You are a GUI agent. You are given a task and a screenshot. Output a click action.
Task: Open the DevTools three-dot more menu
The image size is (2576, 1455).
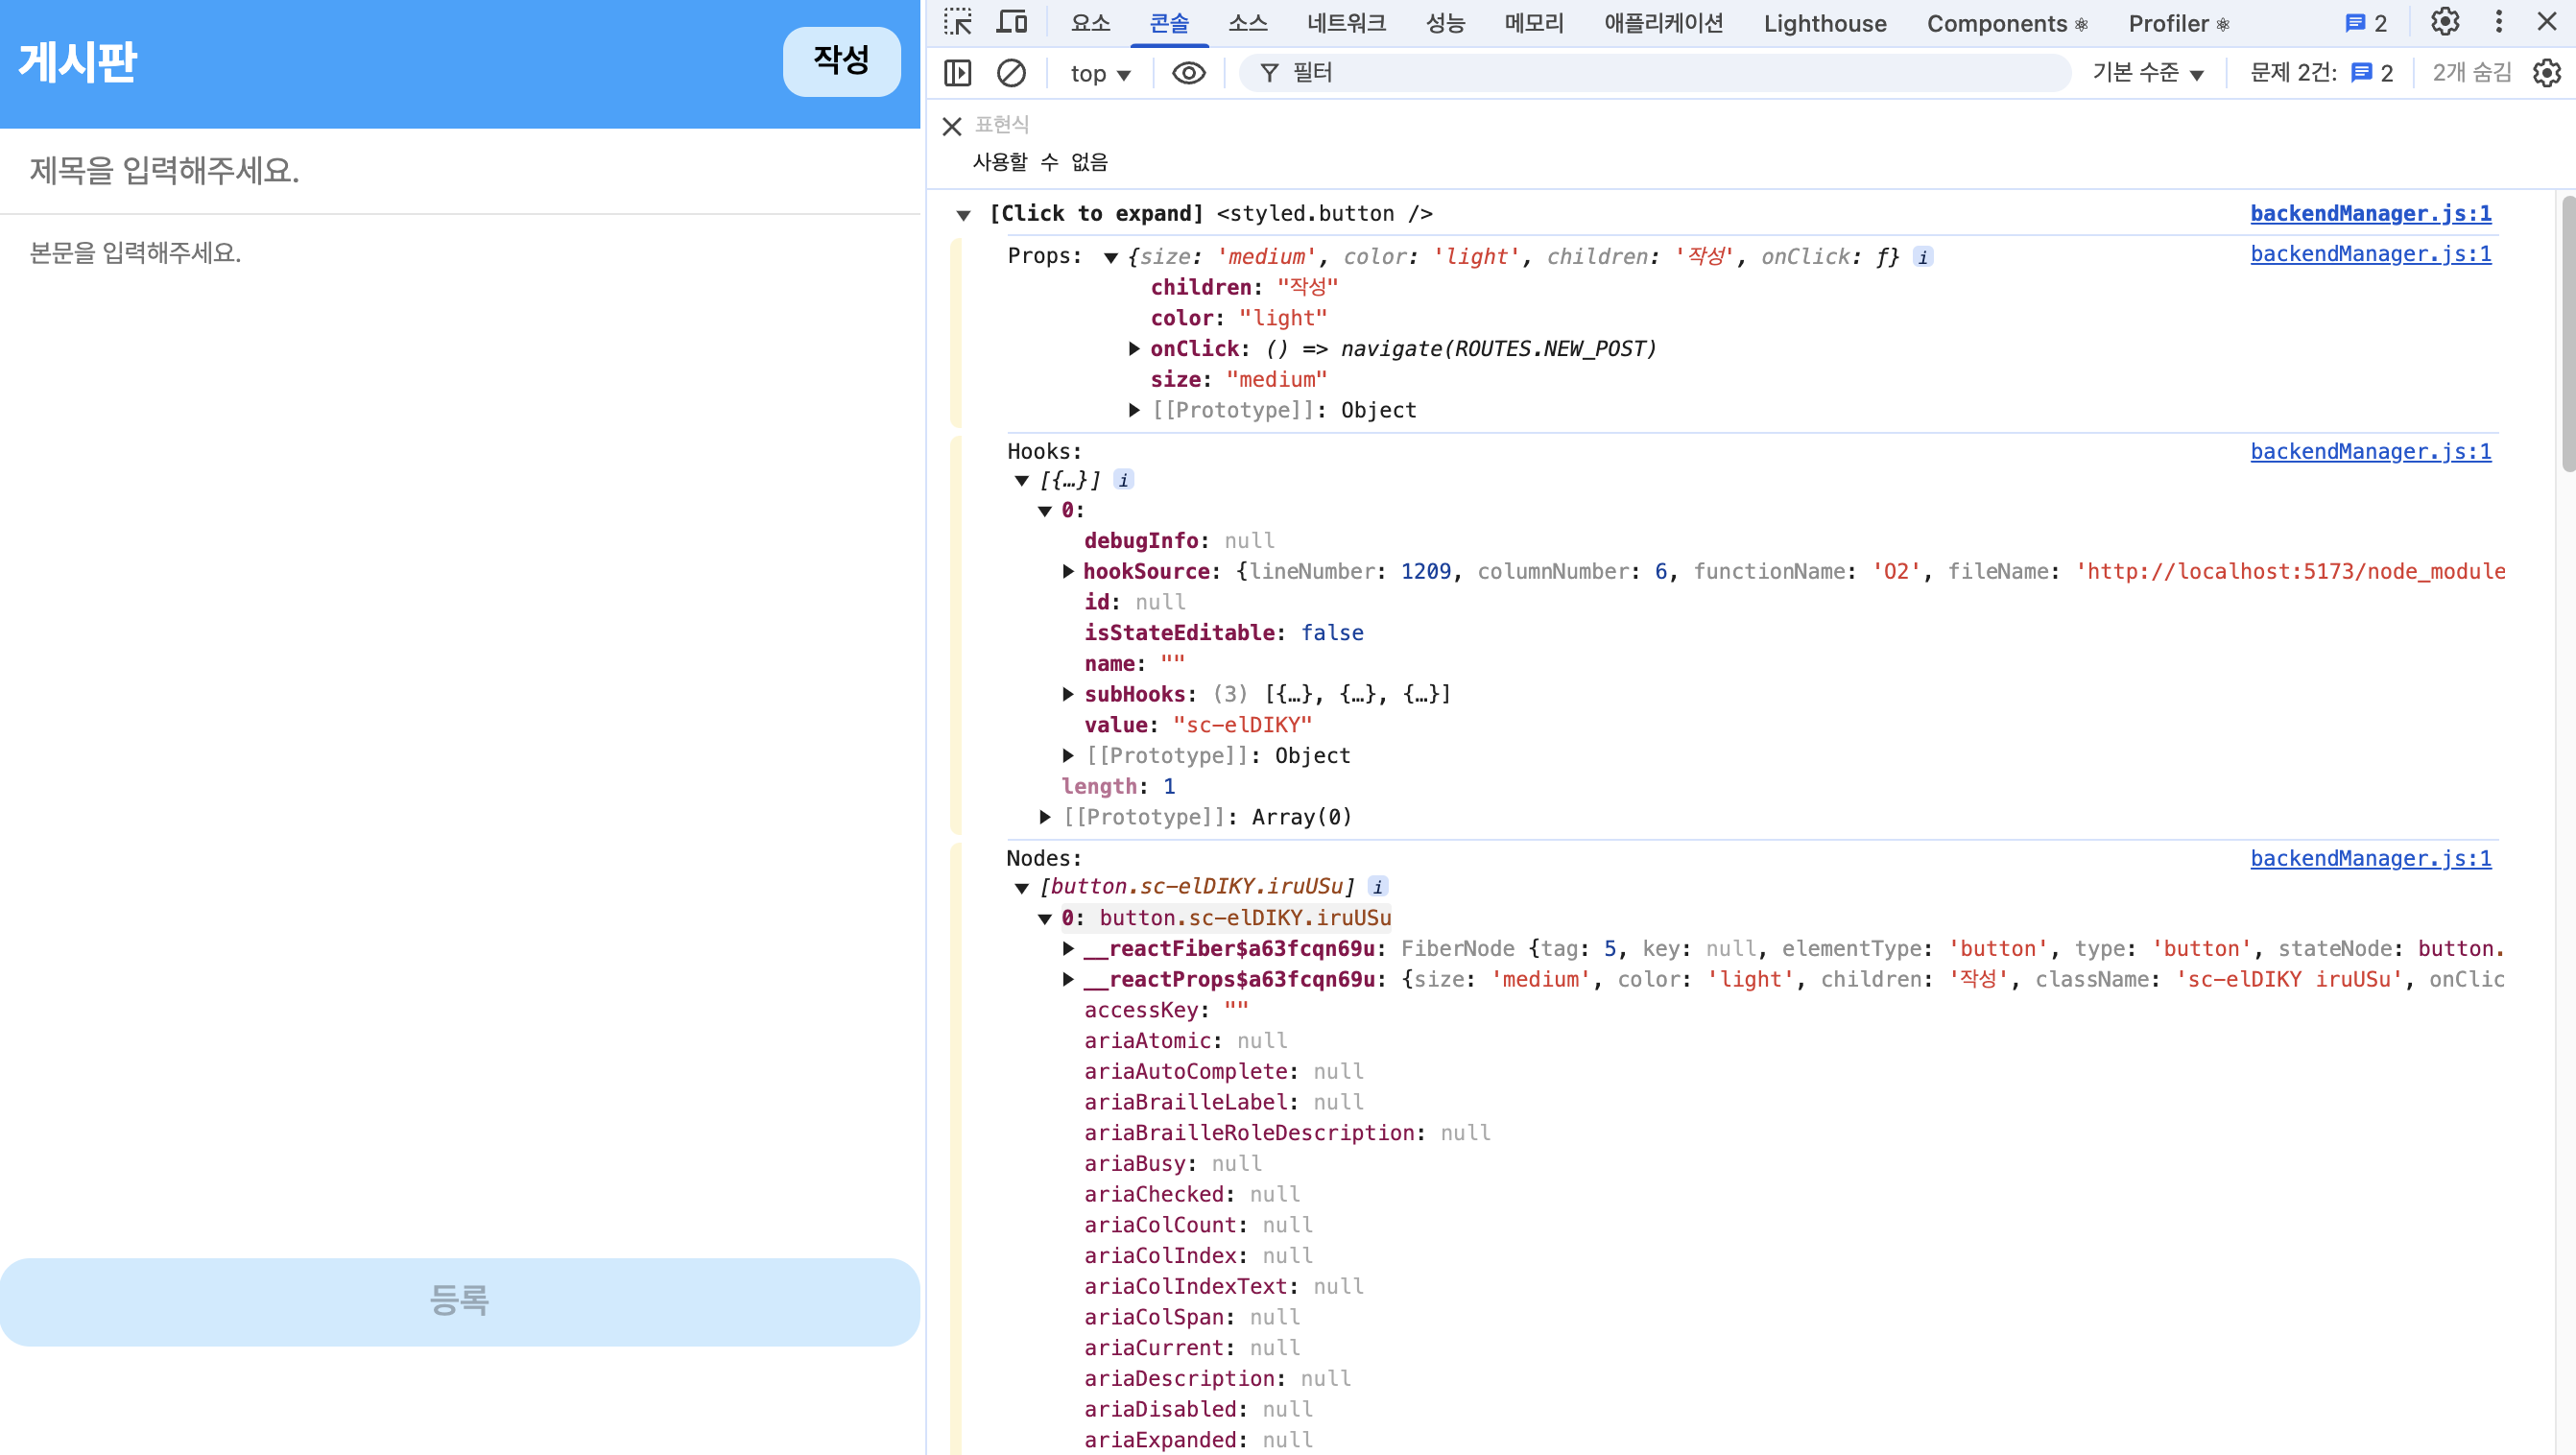tap(2498, 22)
